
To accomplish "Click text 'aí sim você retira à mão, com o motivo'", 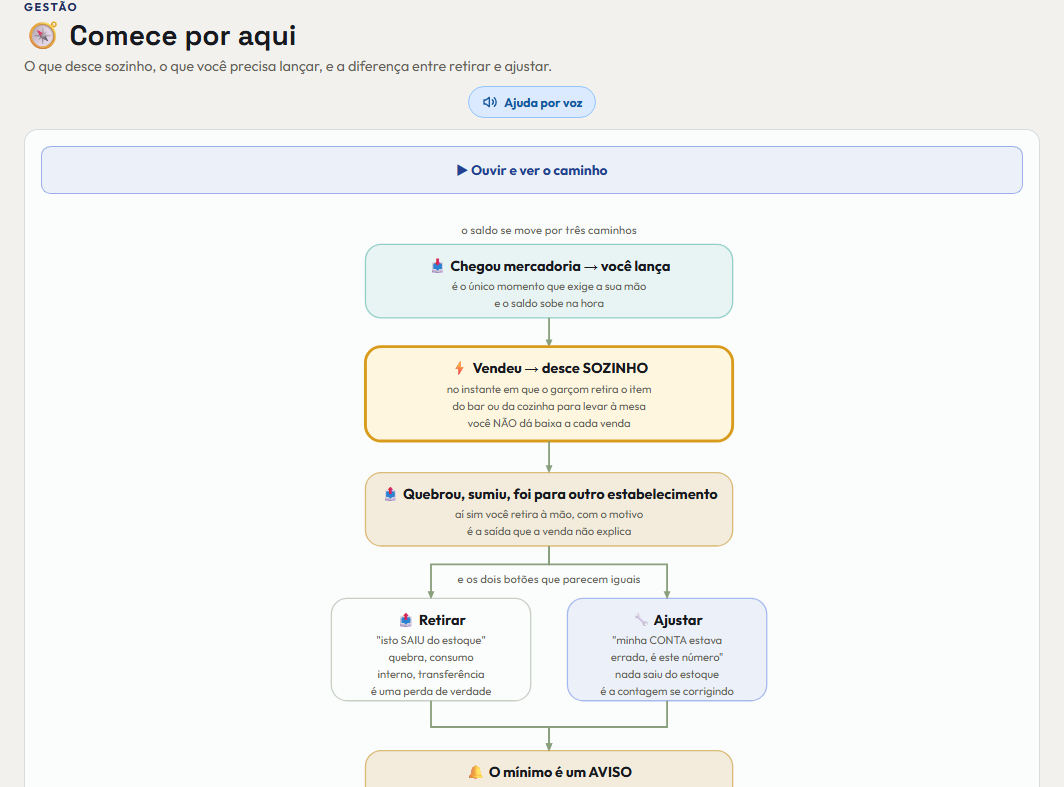I will pos(549,514).
